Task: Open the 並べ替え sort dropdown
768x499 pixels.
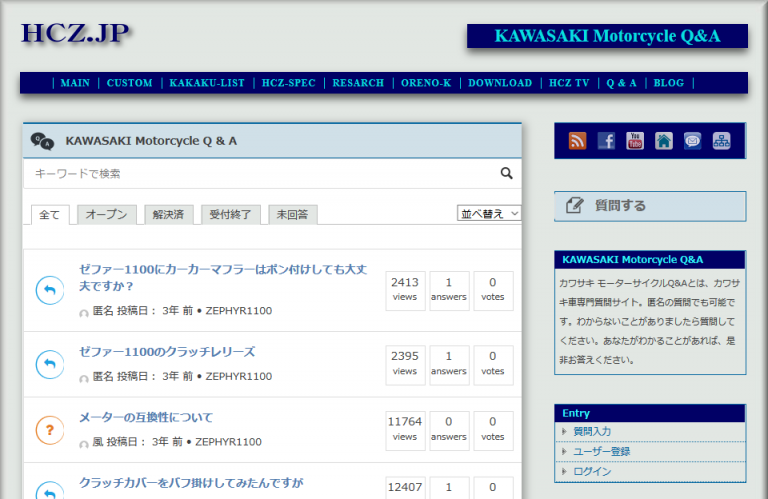Action: pyautogui.click(x=489, y=214)
